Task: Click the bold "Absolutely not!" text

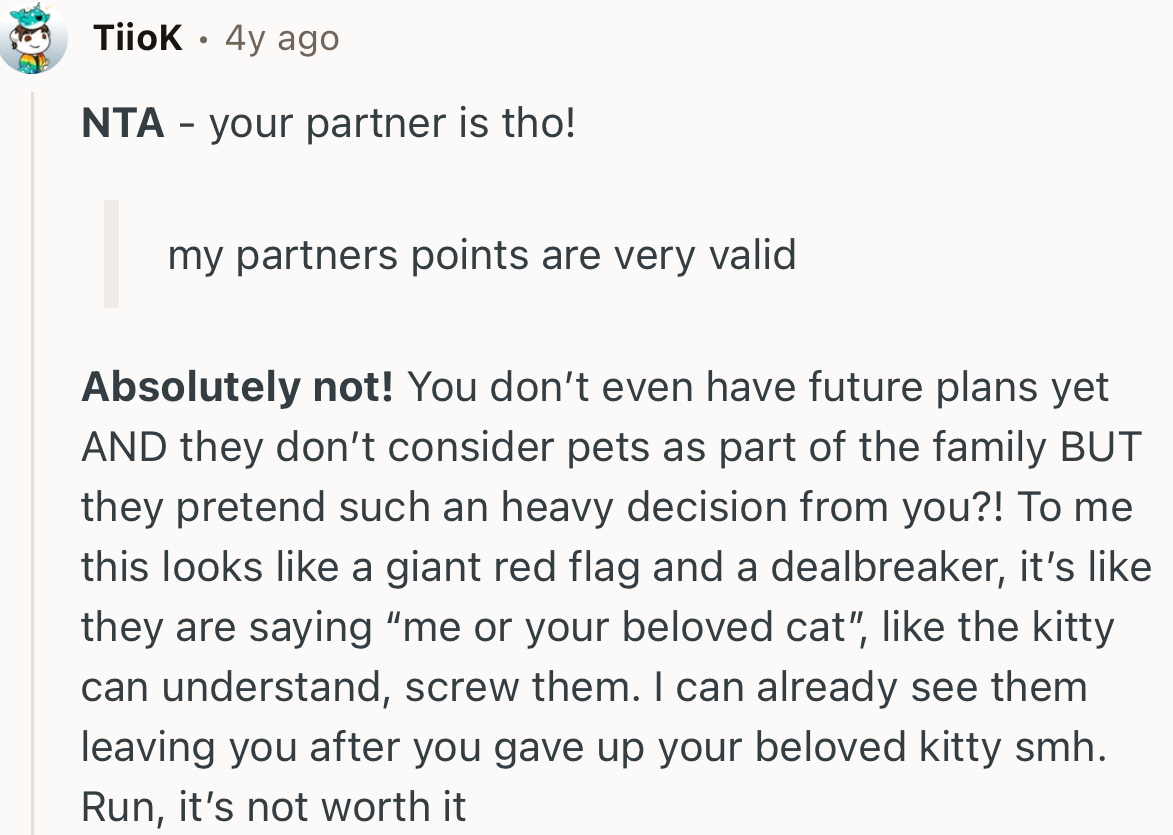Action: 237,387
